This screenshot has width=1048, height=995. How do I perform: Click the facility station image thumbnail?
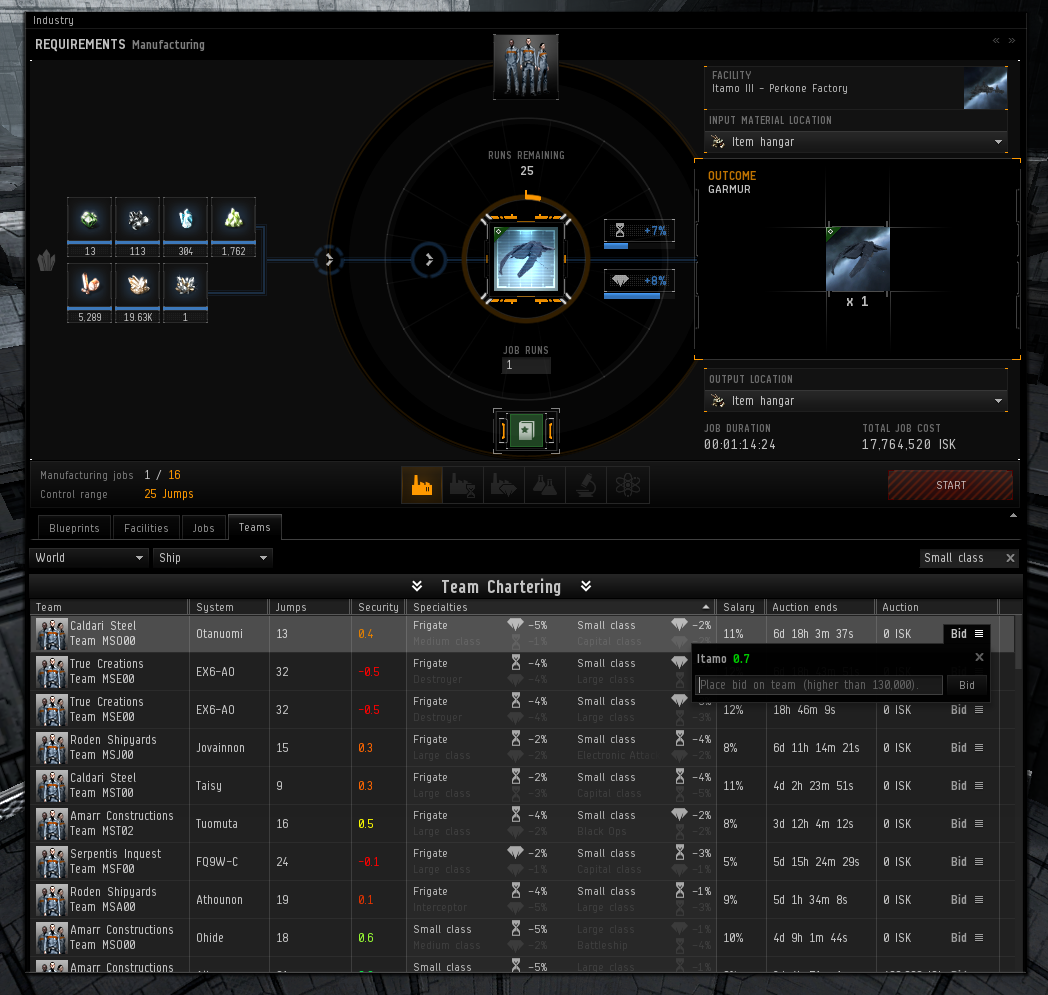[985, 88]
